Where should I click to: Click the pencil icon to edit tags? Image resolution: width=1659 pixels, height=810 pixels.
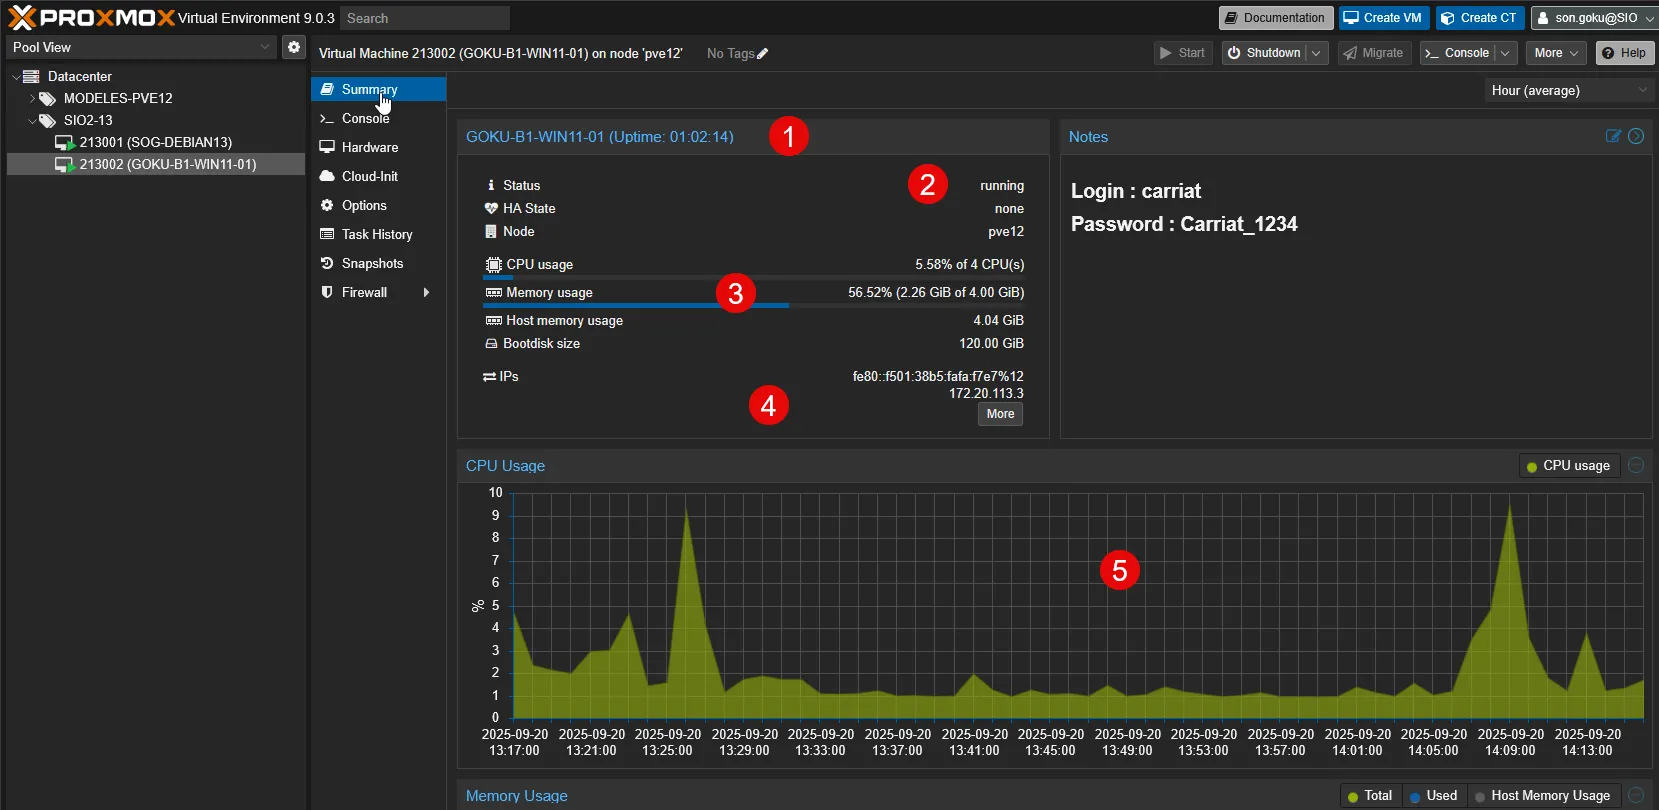tap(763, 54)
